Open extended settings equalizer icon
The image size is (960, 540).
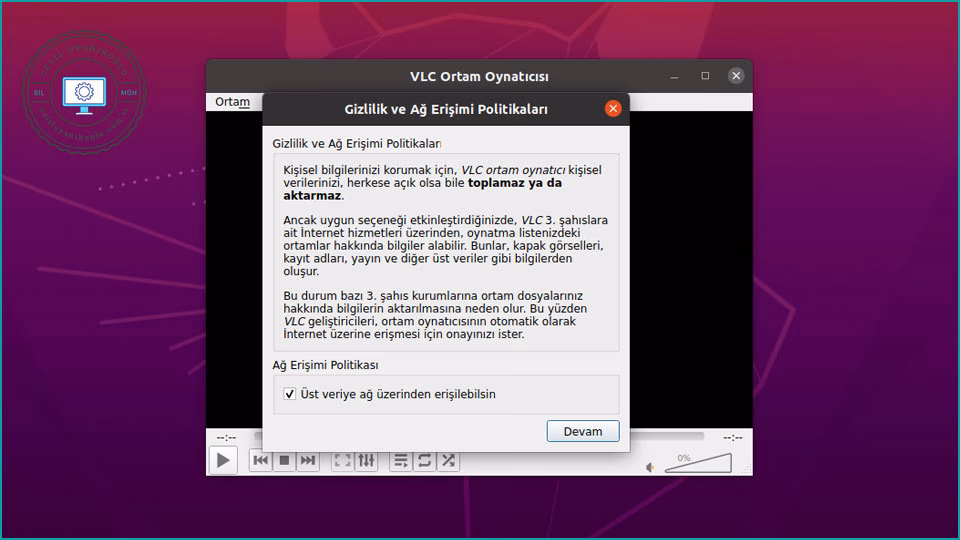[x=366, y=460]
